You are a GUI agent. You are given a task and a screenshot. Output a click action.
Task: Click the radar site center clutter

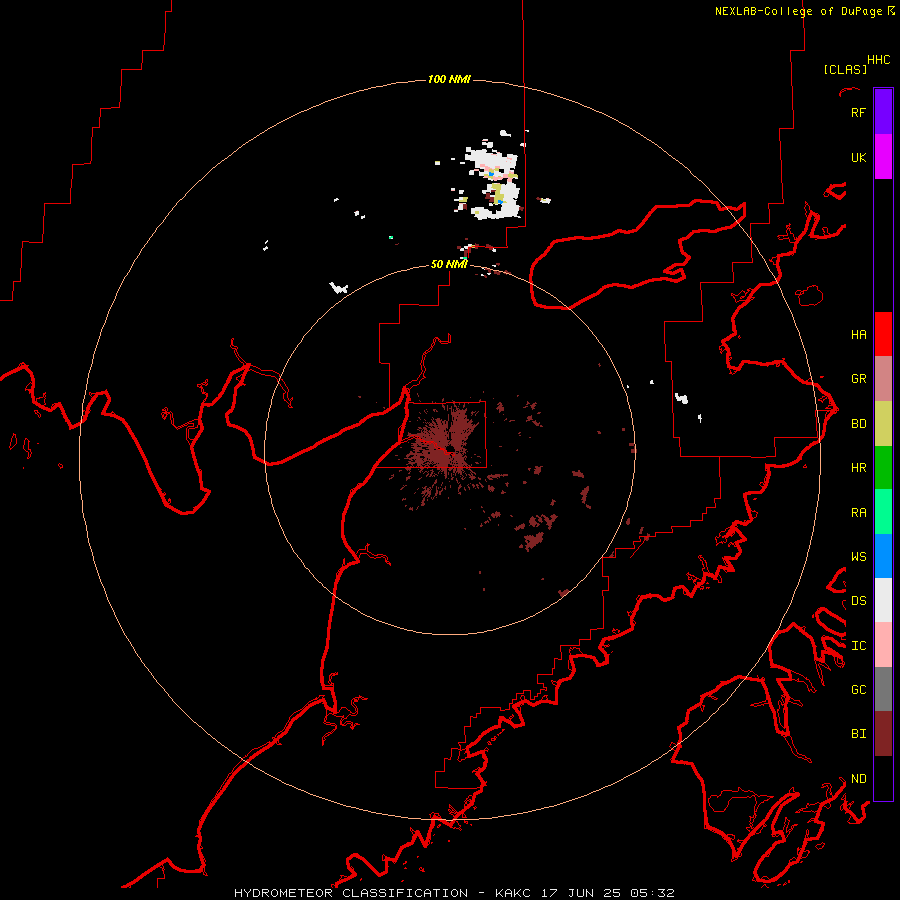(447, 447)
